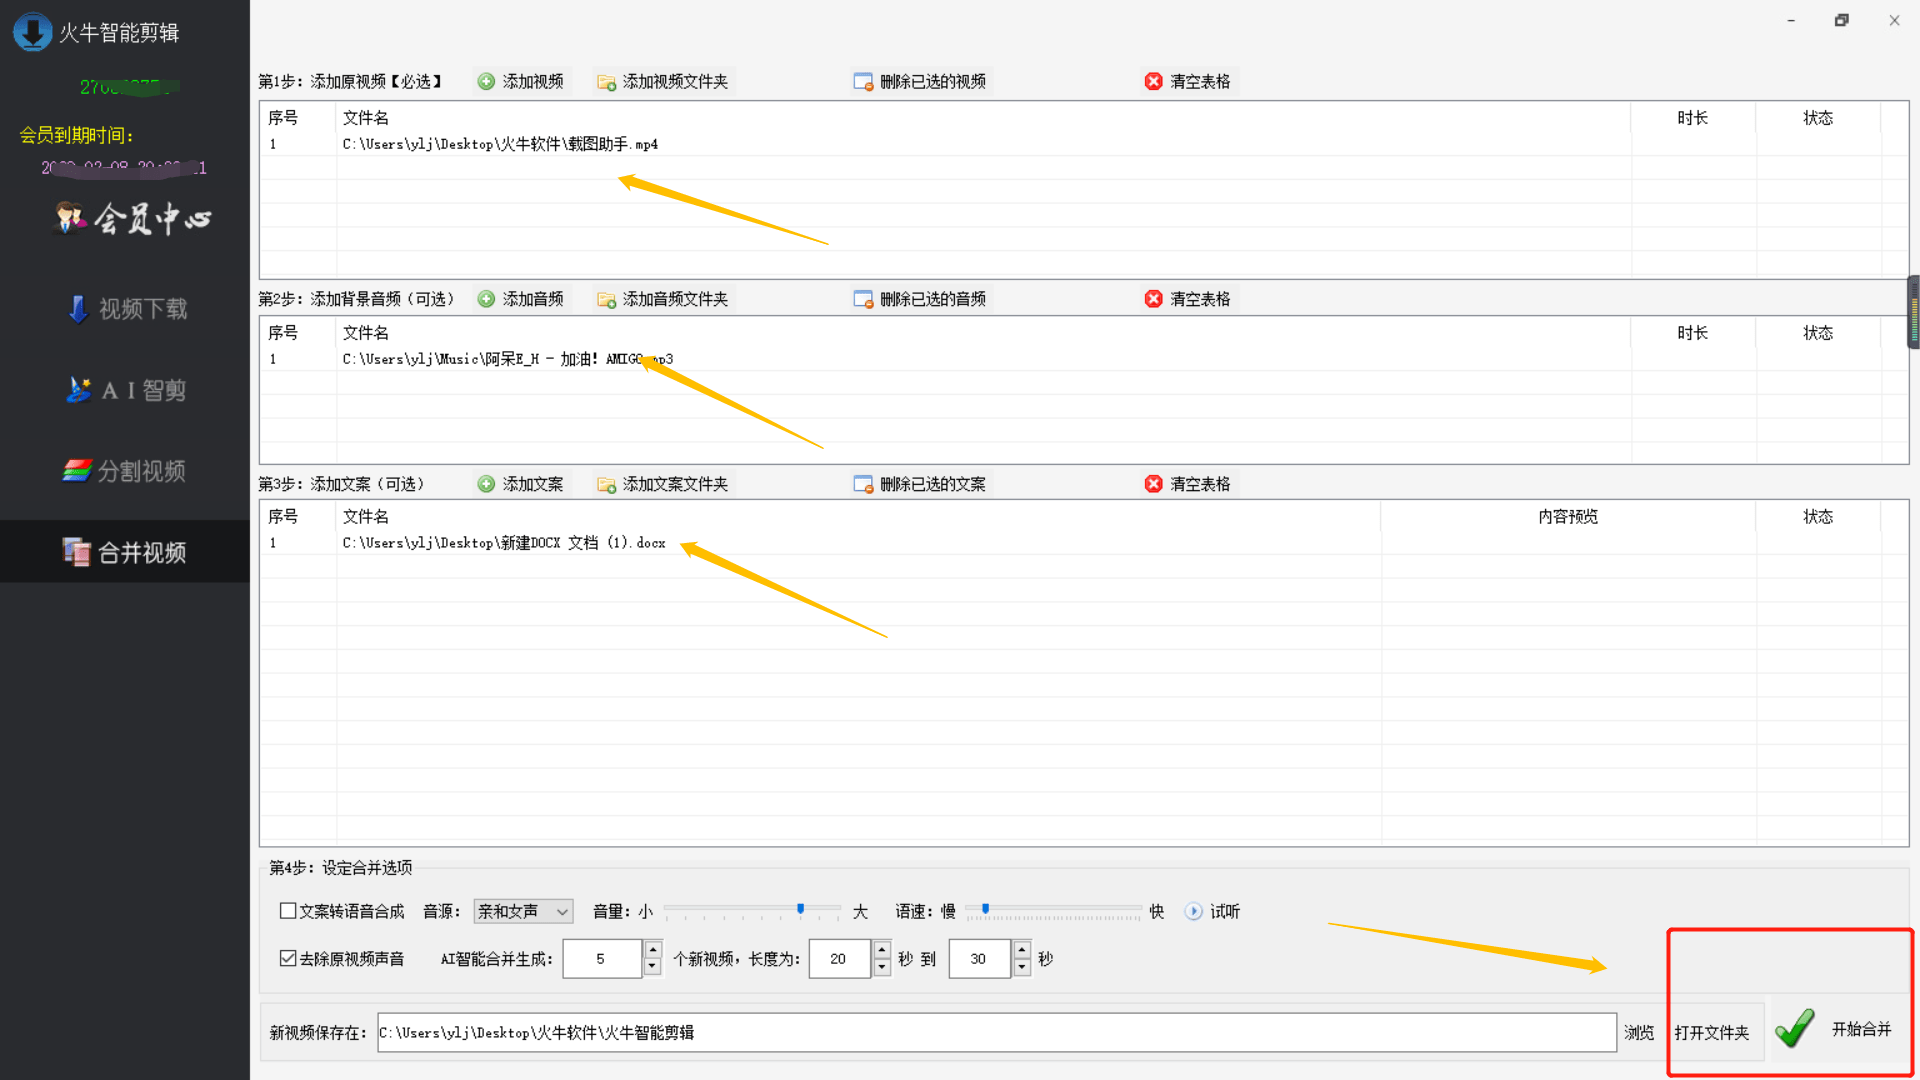1920x1080 pixels.
Task: Click 时长 column header in video table
Action: (x=1692, y=118)
